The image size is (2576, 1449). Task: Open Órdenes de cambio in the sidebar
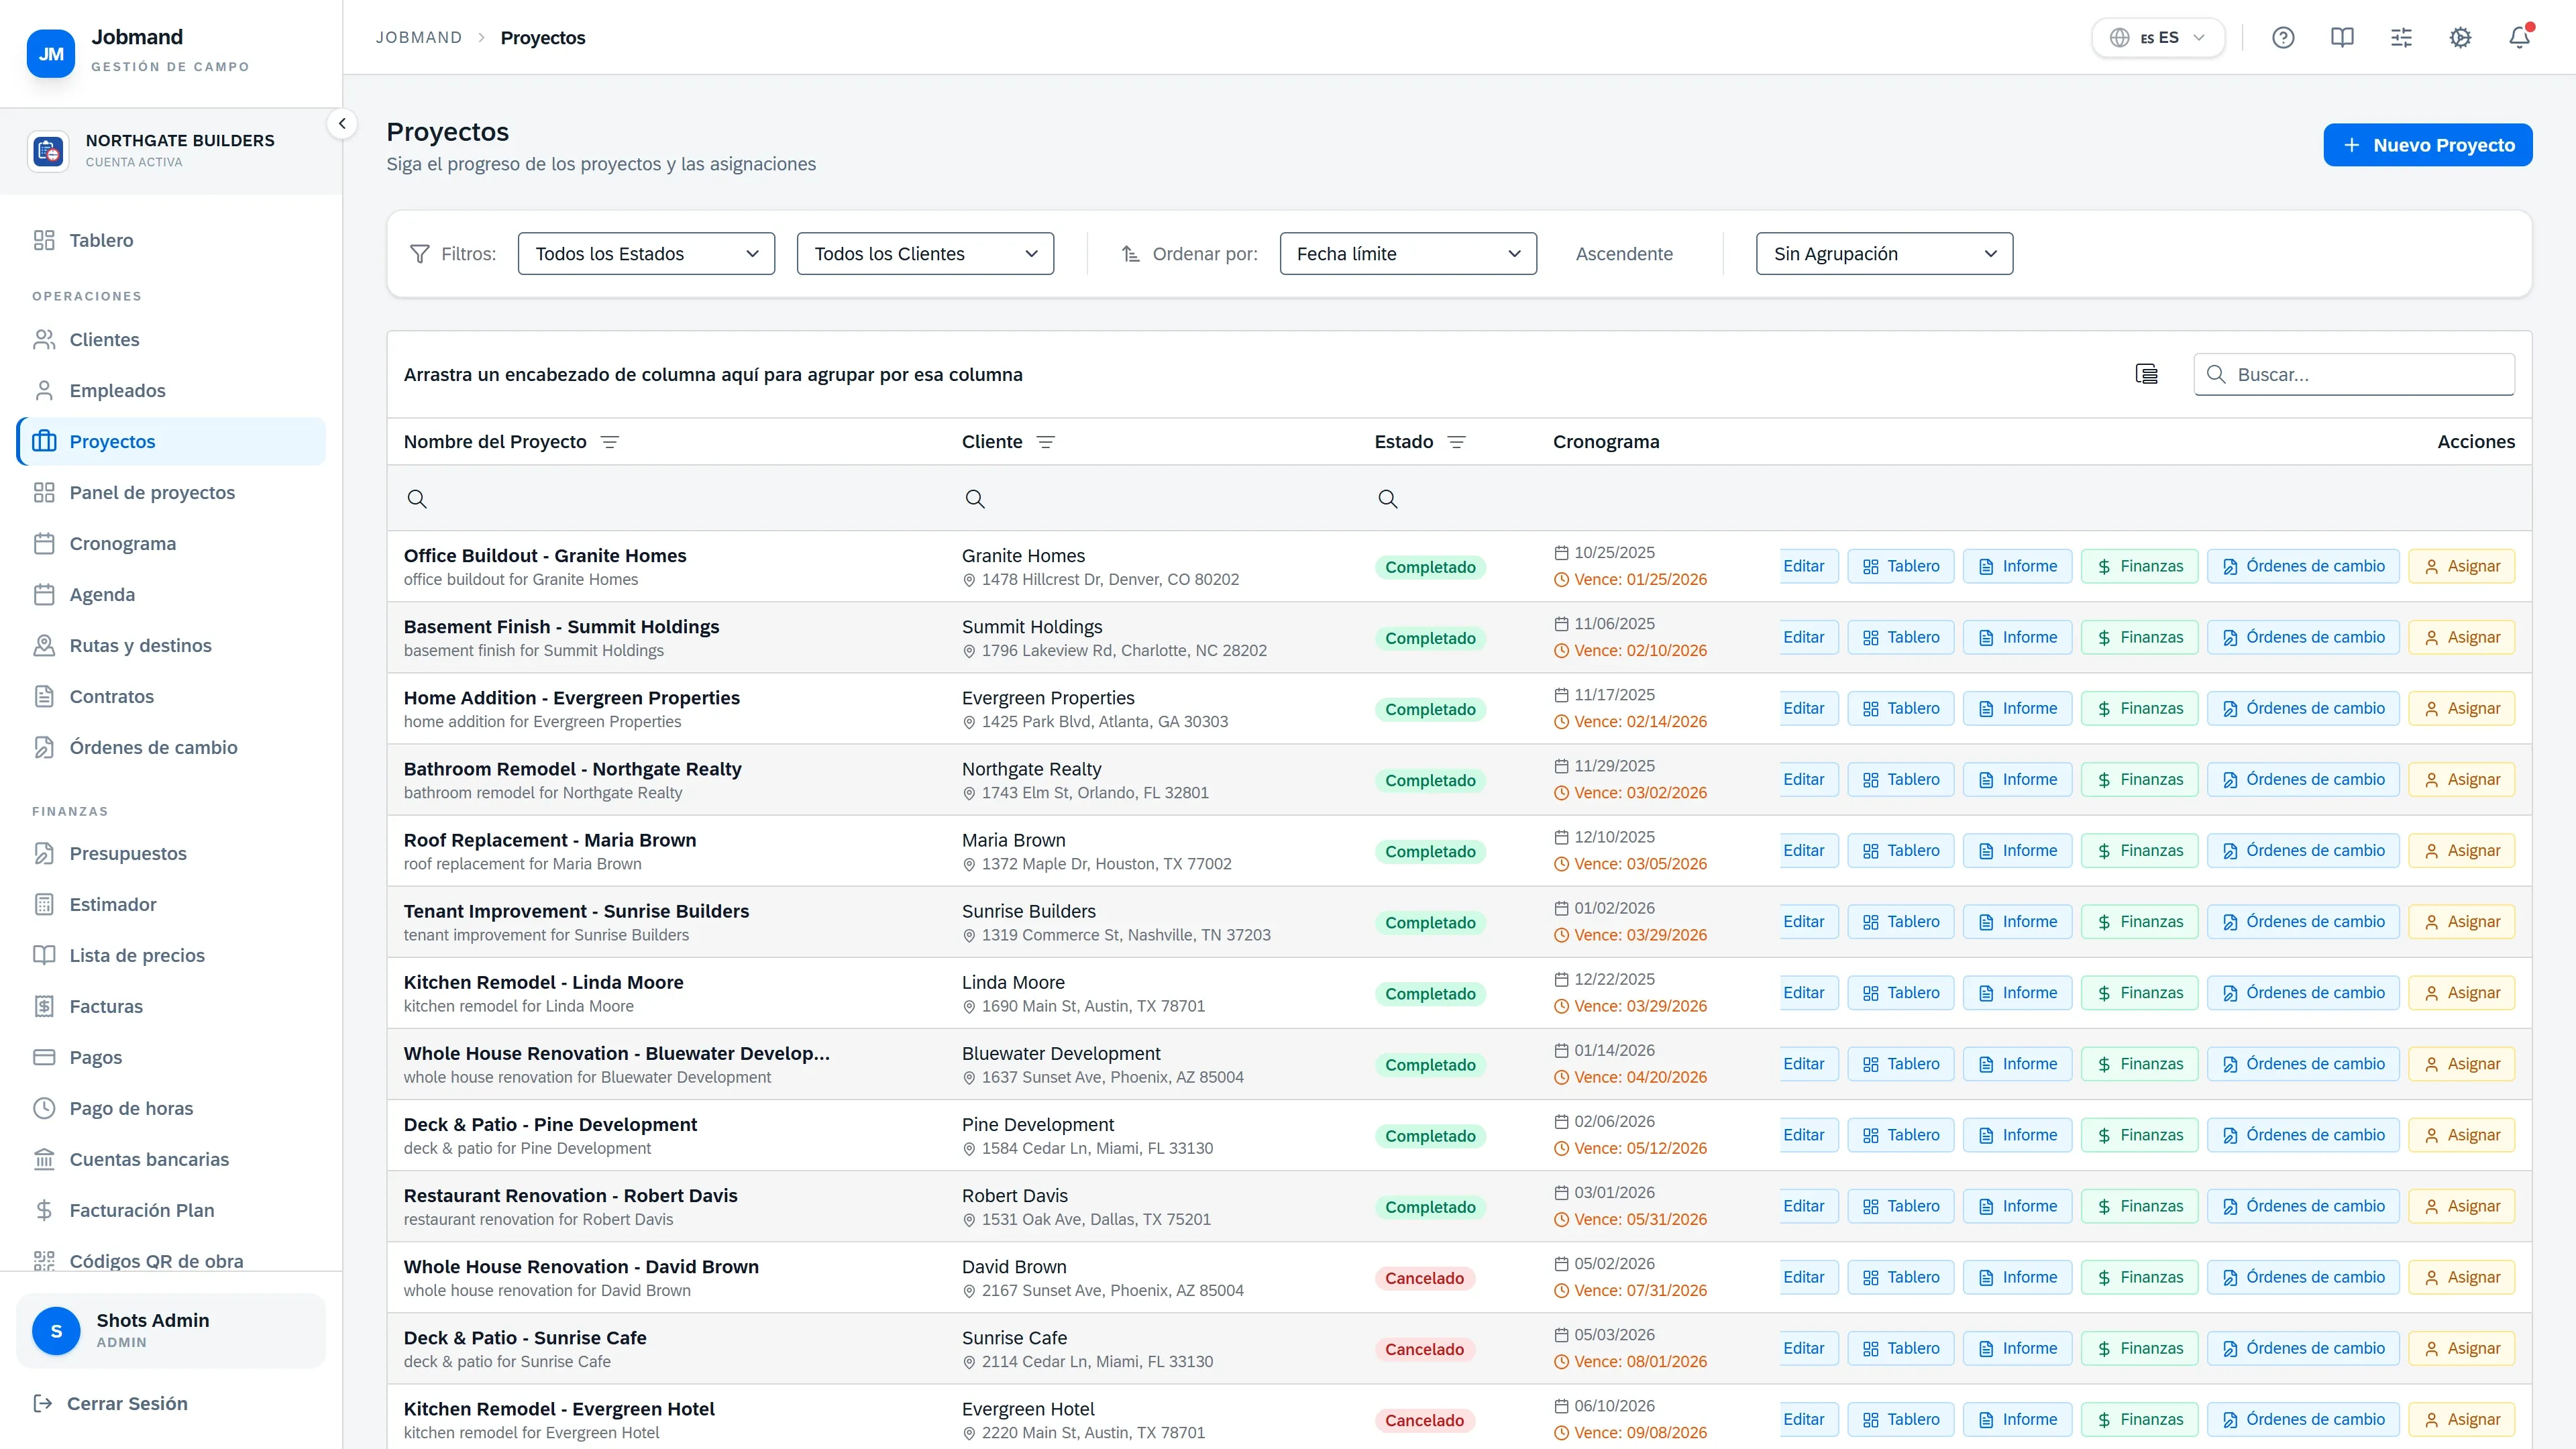pyautogui.click(x=171, y=748)
